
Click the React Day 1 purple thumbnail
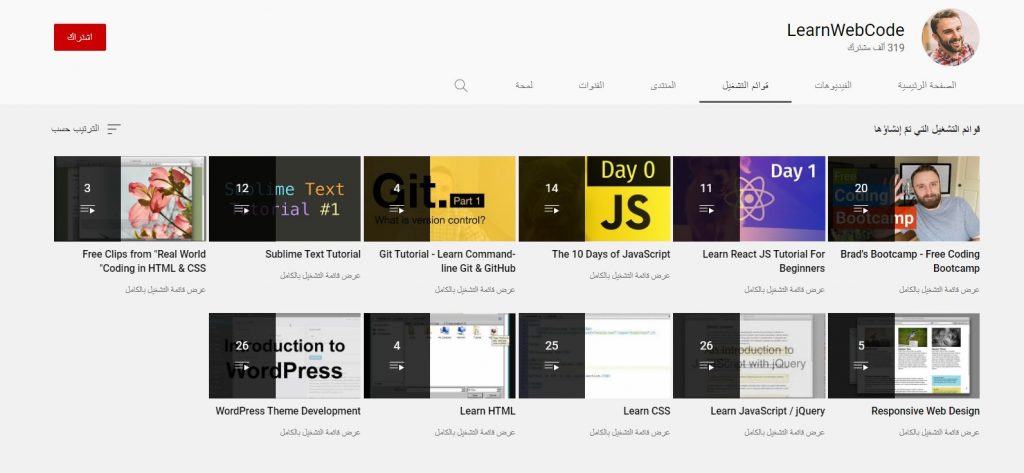749,199
